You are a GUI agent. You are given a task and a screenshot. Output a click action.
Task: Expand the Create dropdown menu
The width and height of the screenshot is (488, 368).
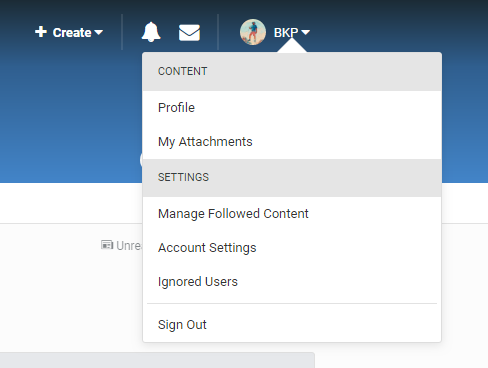tap(69, 32)
